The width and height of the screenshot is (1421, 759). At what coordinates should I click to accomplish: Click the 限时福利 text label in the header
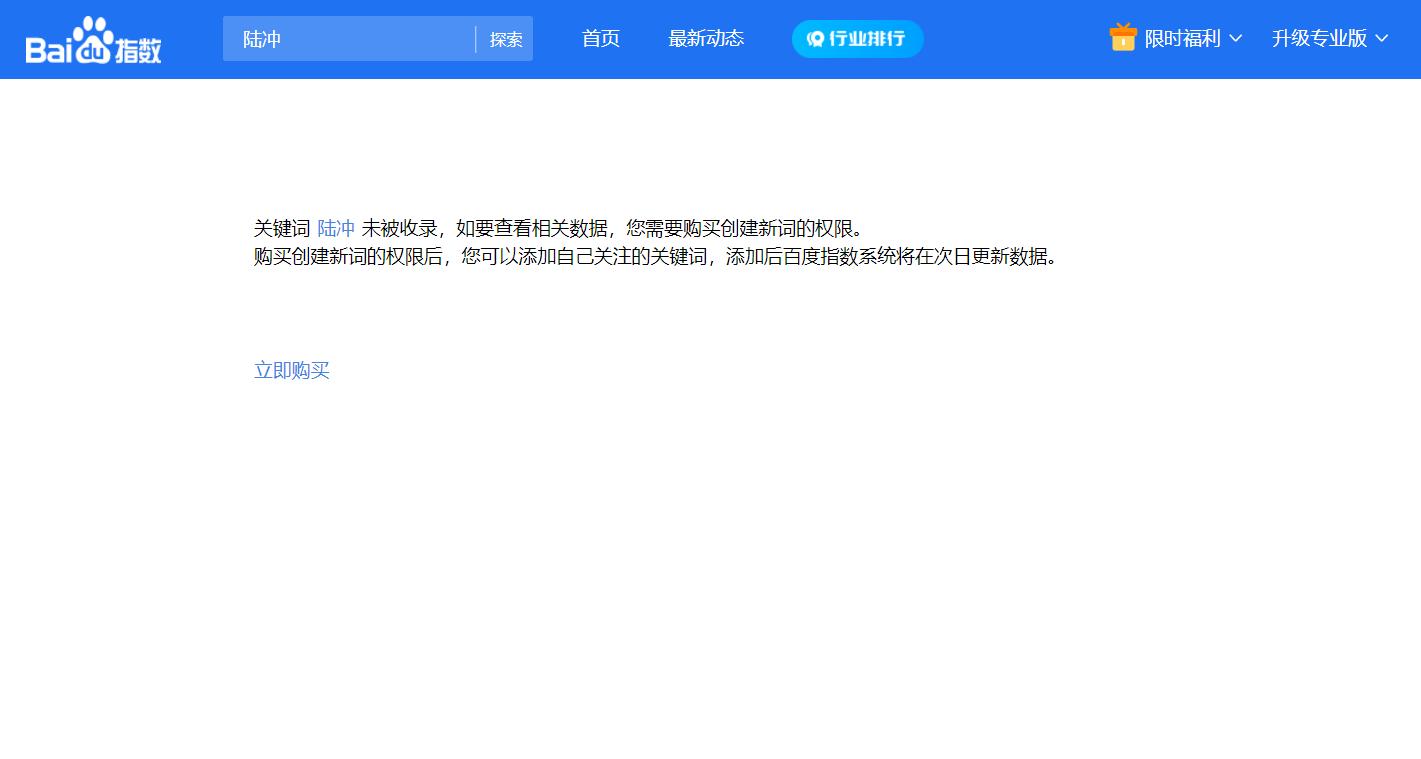pos(1182,38)
